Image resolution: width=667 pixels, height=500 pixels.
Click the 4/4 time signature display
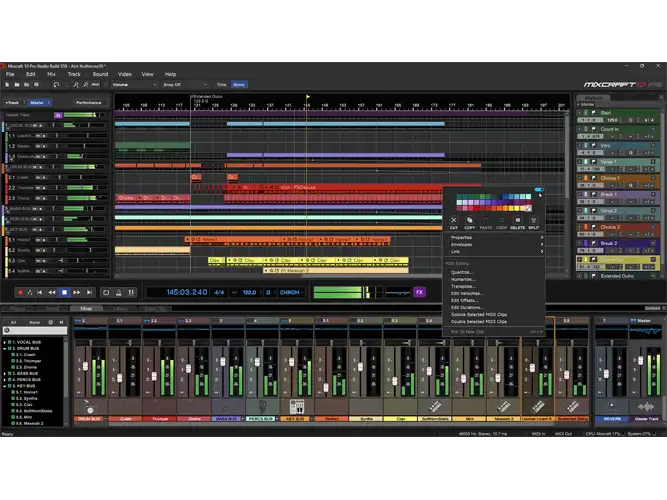pos(219,292)
